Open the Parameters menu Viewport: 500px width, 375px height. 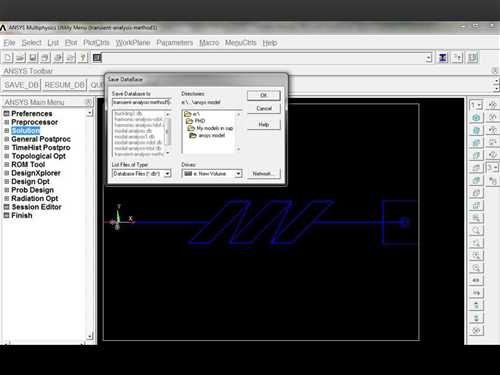coord(175,43)
